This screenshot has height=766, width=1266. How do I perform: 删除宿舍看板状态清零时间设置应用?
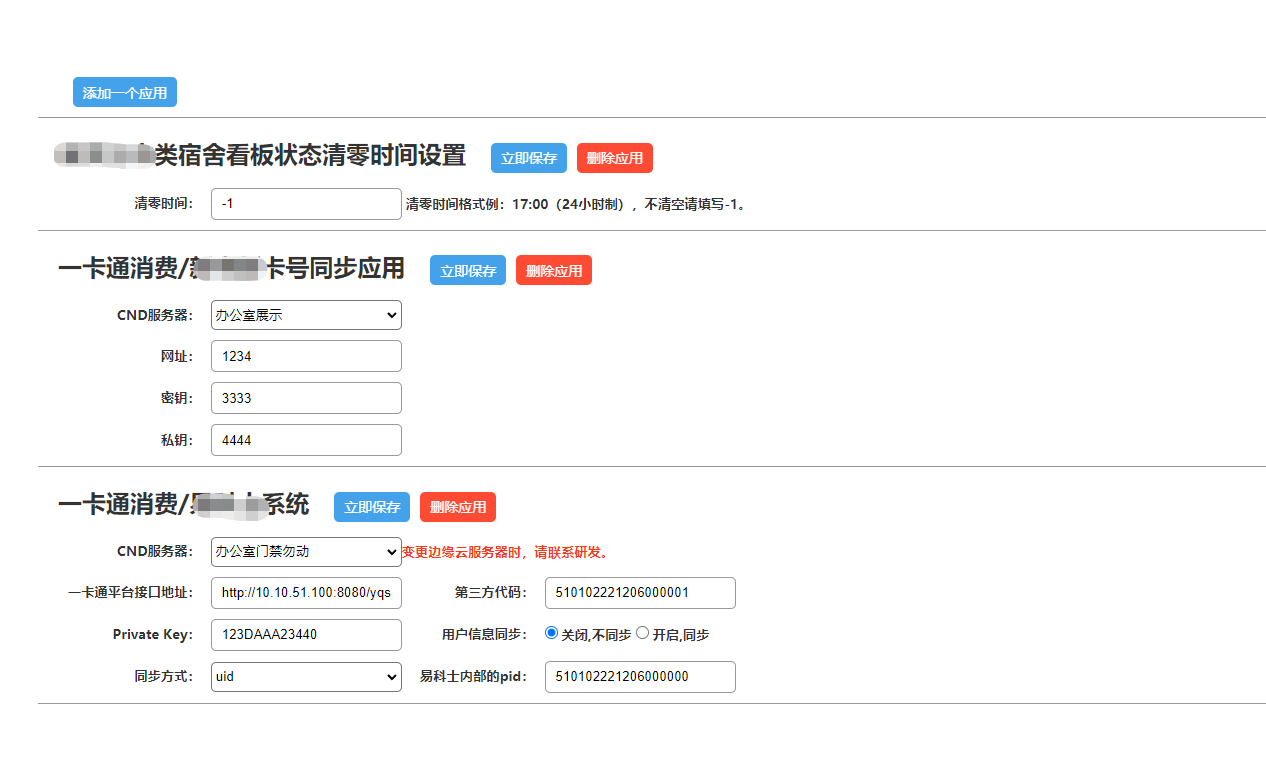pos(614,158)
